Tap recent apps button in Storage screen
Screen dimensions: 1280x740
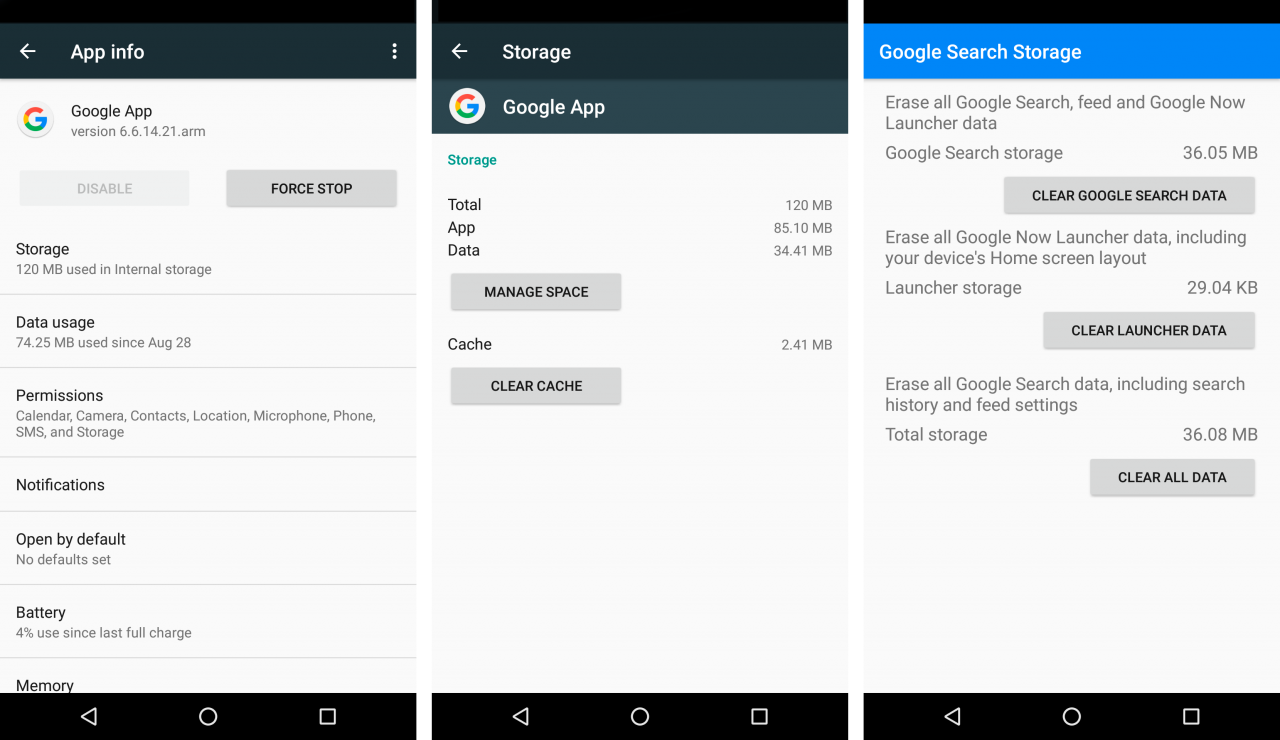tap(759, 716)
